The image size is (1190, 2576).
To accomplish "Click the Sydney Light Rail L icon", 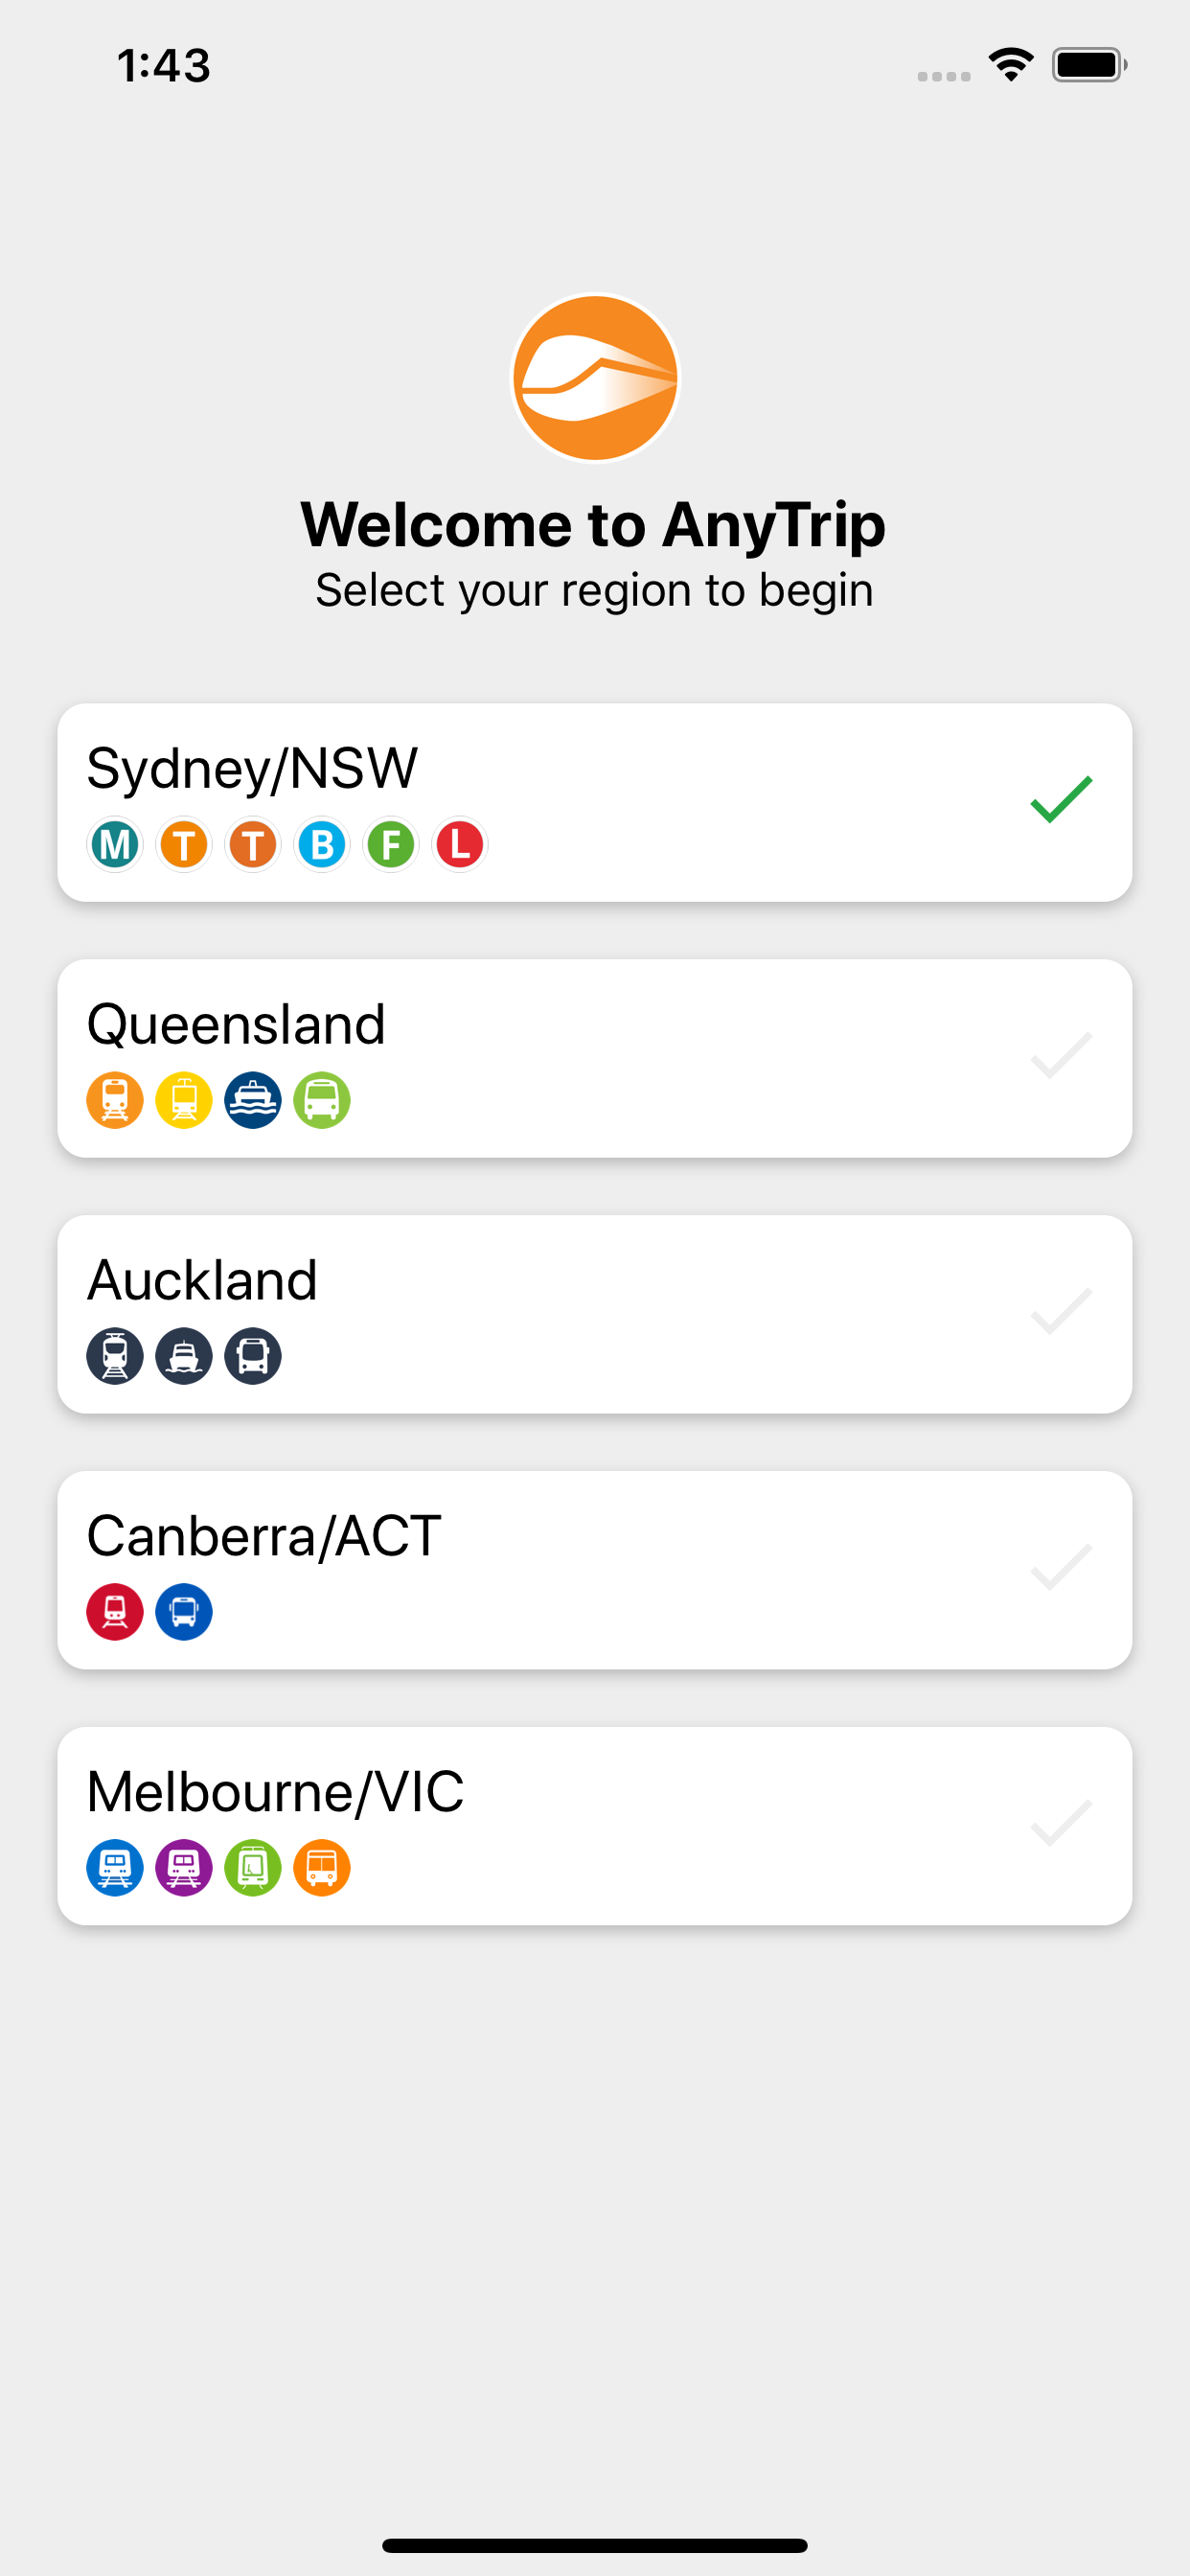I will tap(460, 845).
